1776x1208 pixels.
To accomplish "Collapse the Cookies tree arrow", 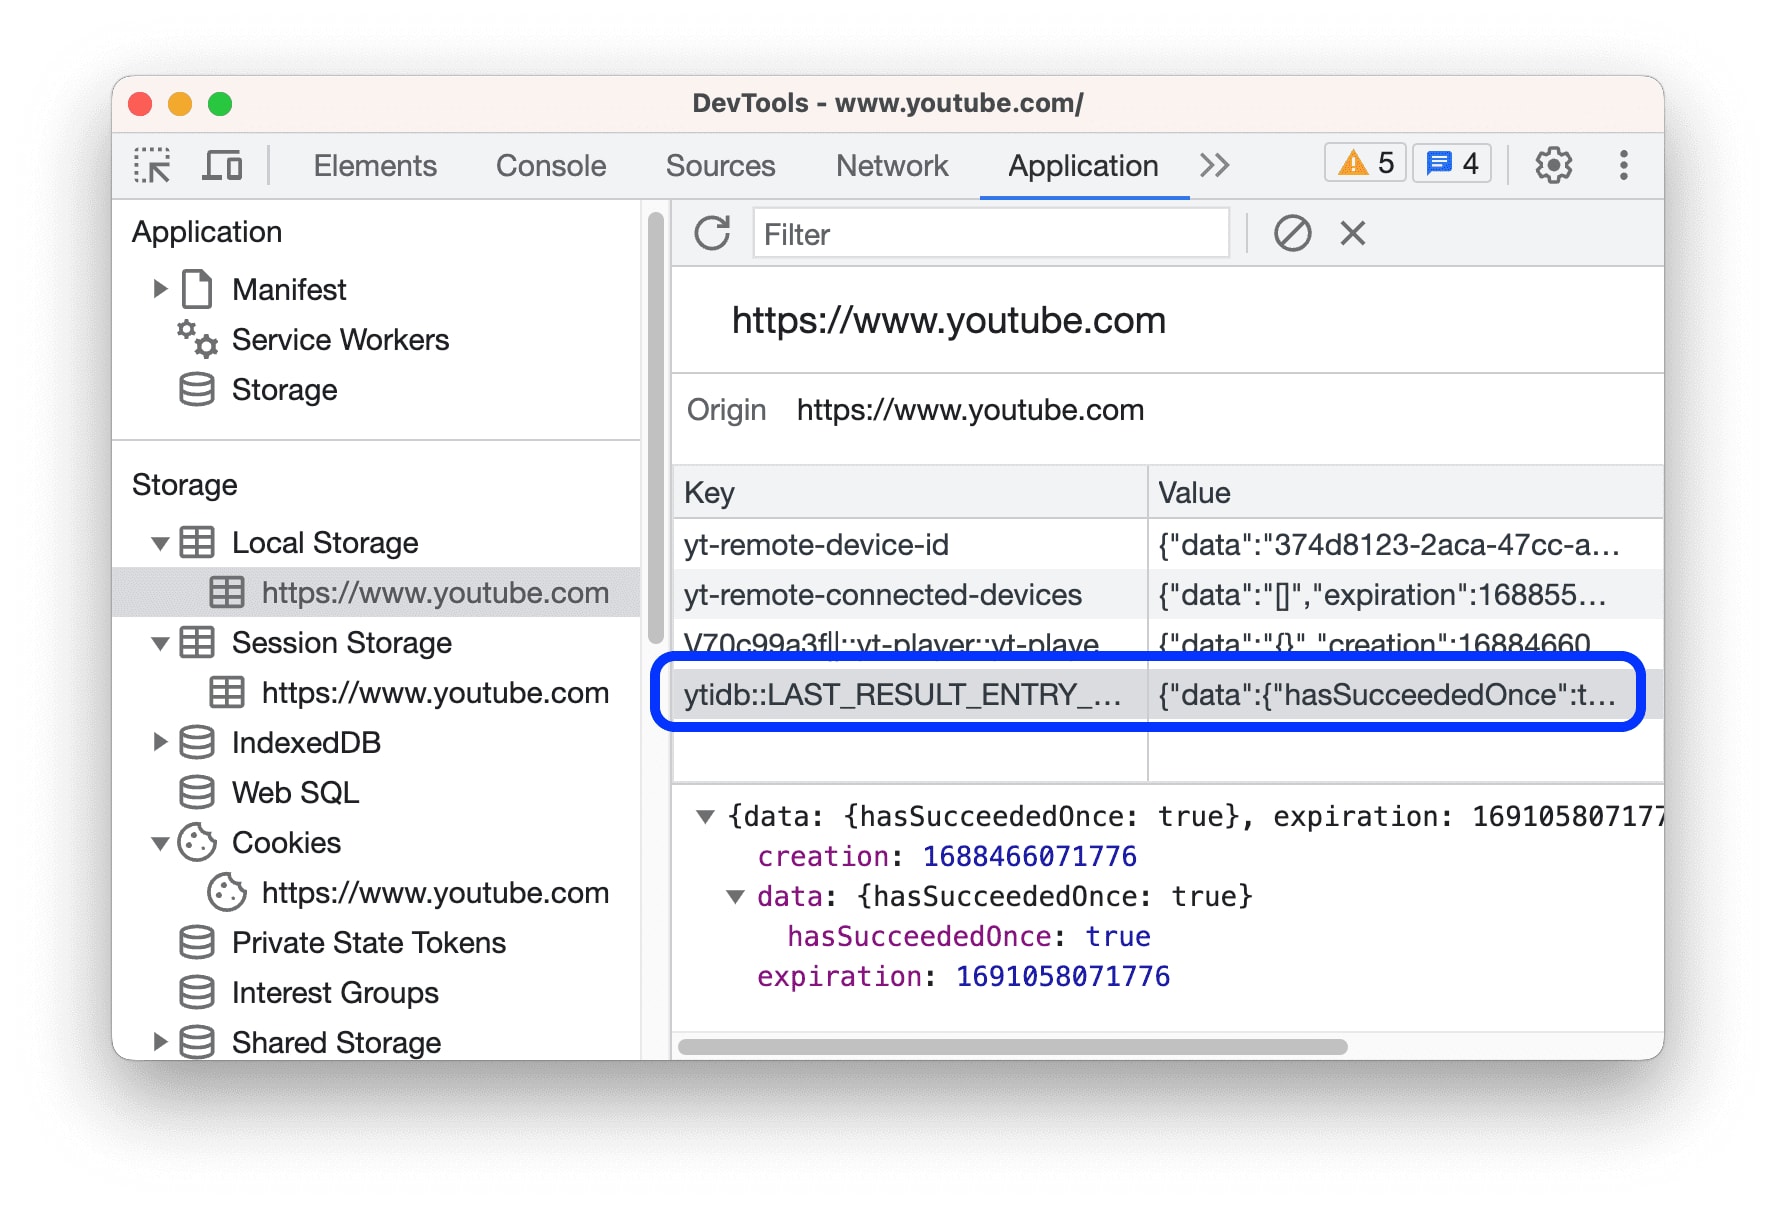I will 160,843.
